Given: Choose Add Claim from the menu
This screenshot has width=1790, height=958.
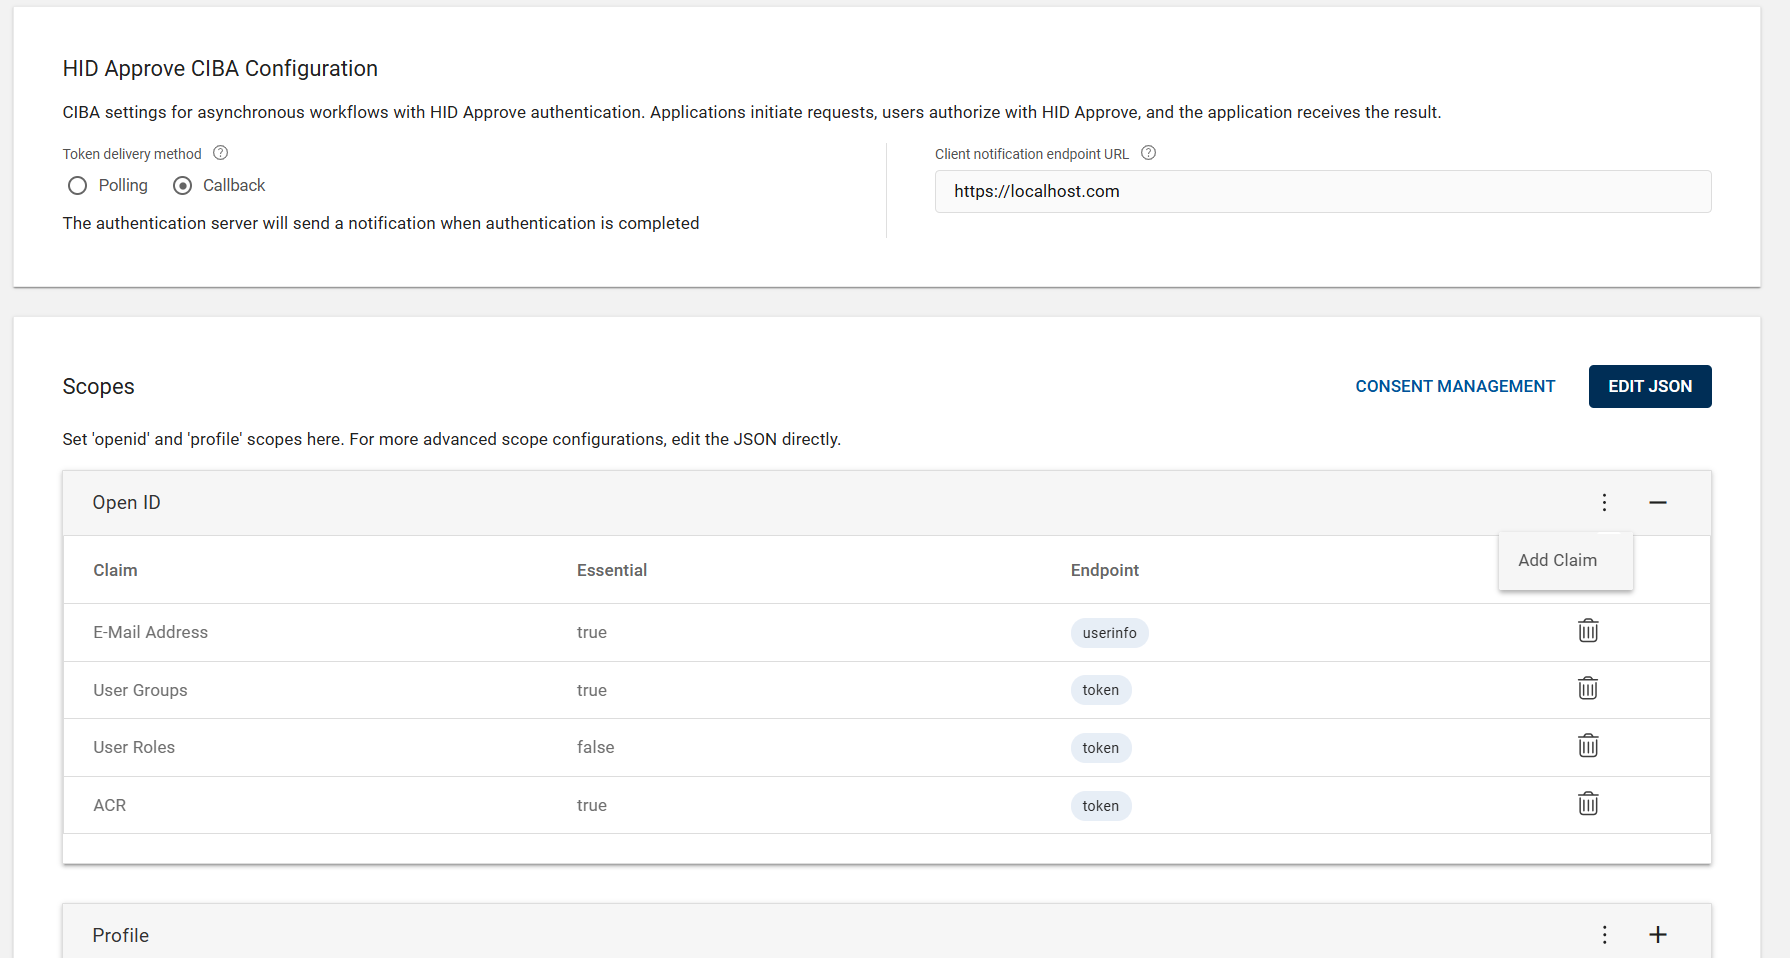Looking at the screenshot, I should coord(1557,560).
